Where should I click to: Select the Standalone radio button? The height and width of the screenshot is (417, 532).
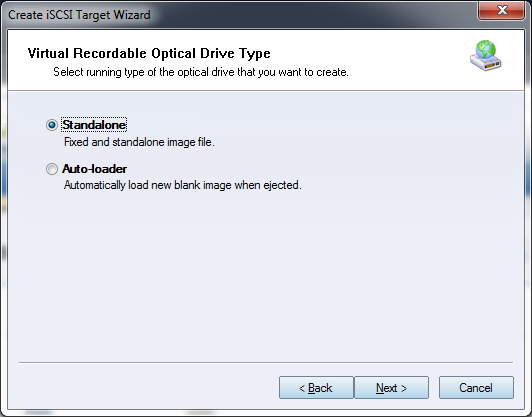coord(52,125)
